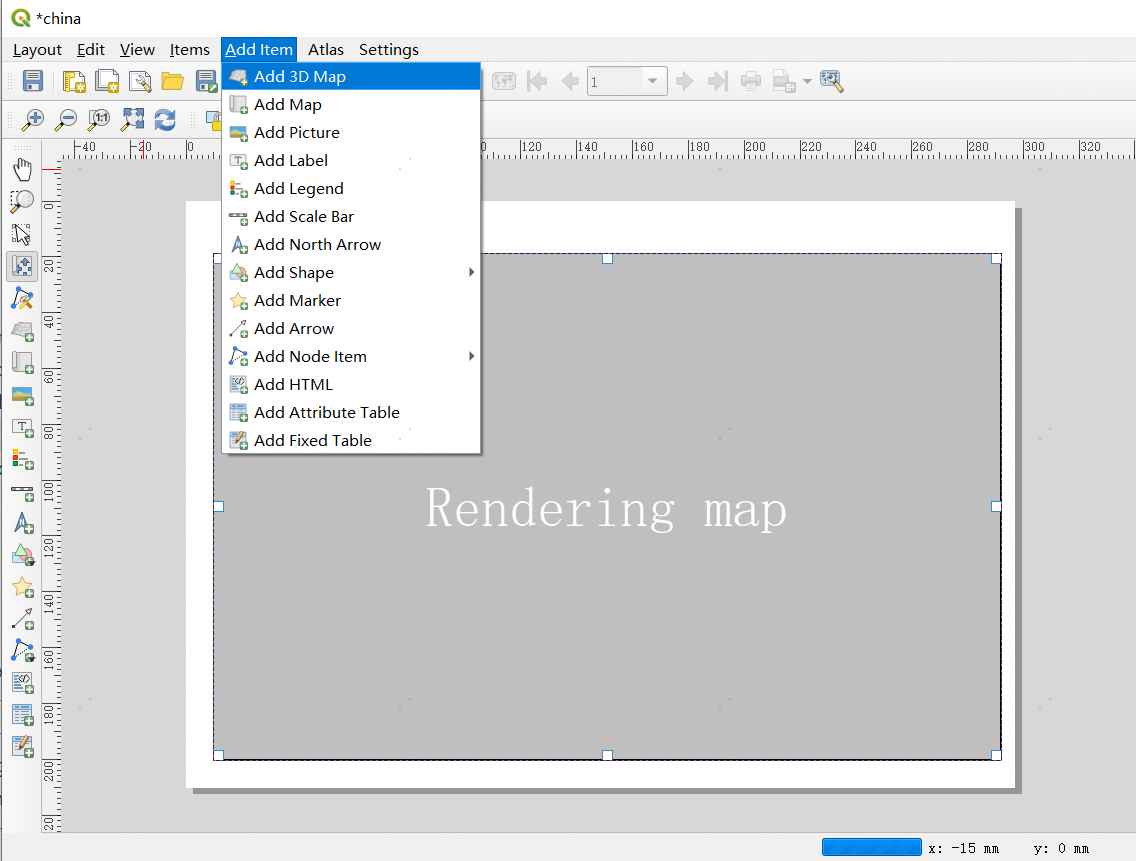Open the atlas page number dropdown
The height and width of the screenshot is (861, 1136).
click(x=653, y=81)
